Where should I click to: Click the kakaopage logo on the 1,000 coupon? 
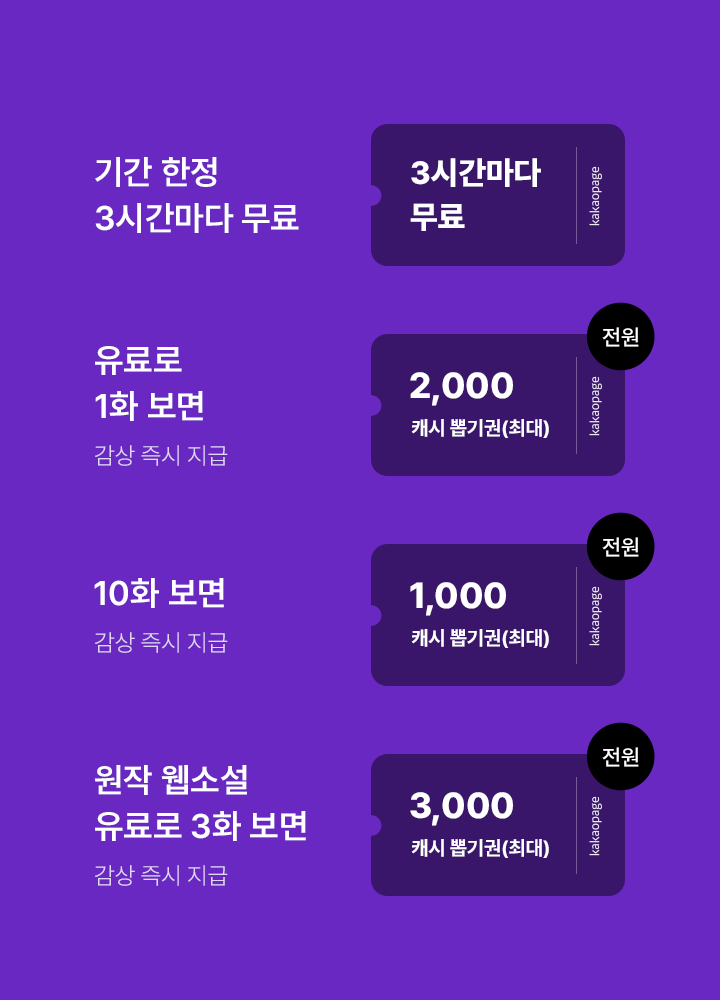[595, 616]
